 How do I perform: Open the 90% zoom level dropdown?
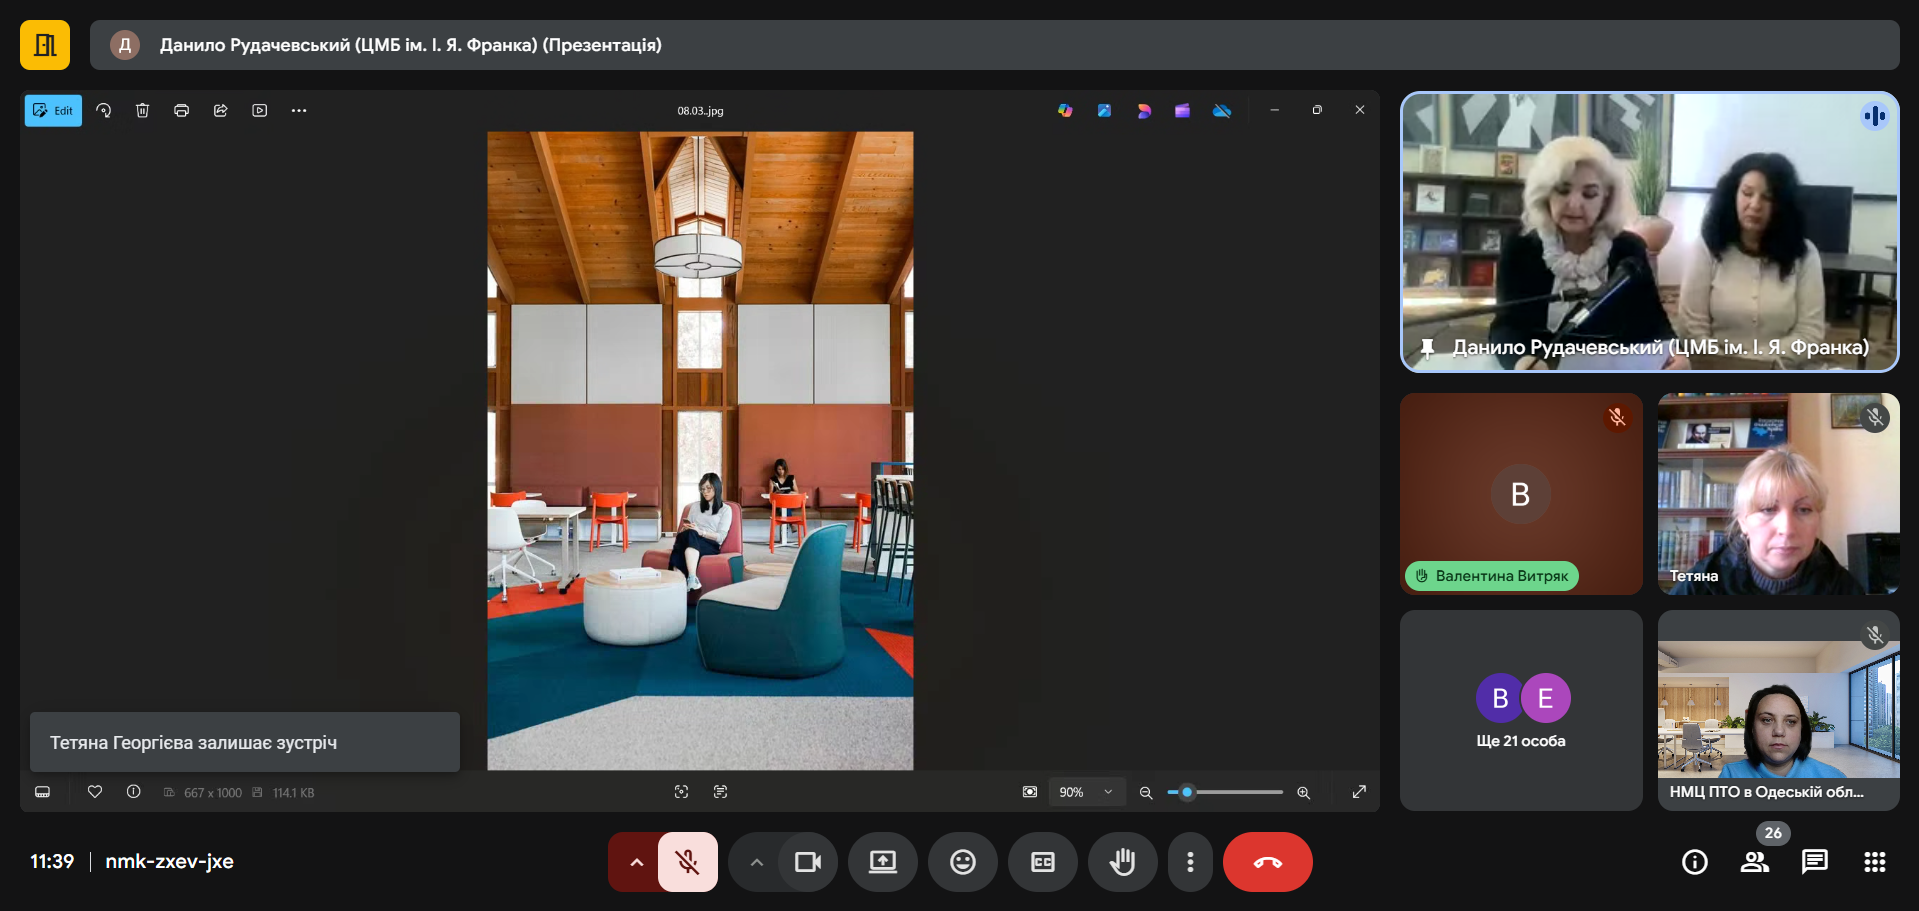(1086, 792)
